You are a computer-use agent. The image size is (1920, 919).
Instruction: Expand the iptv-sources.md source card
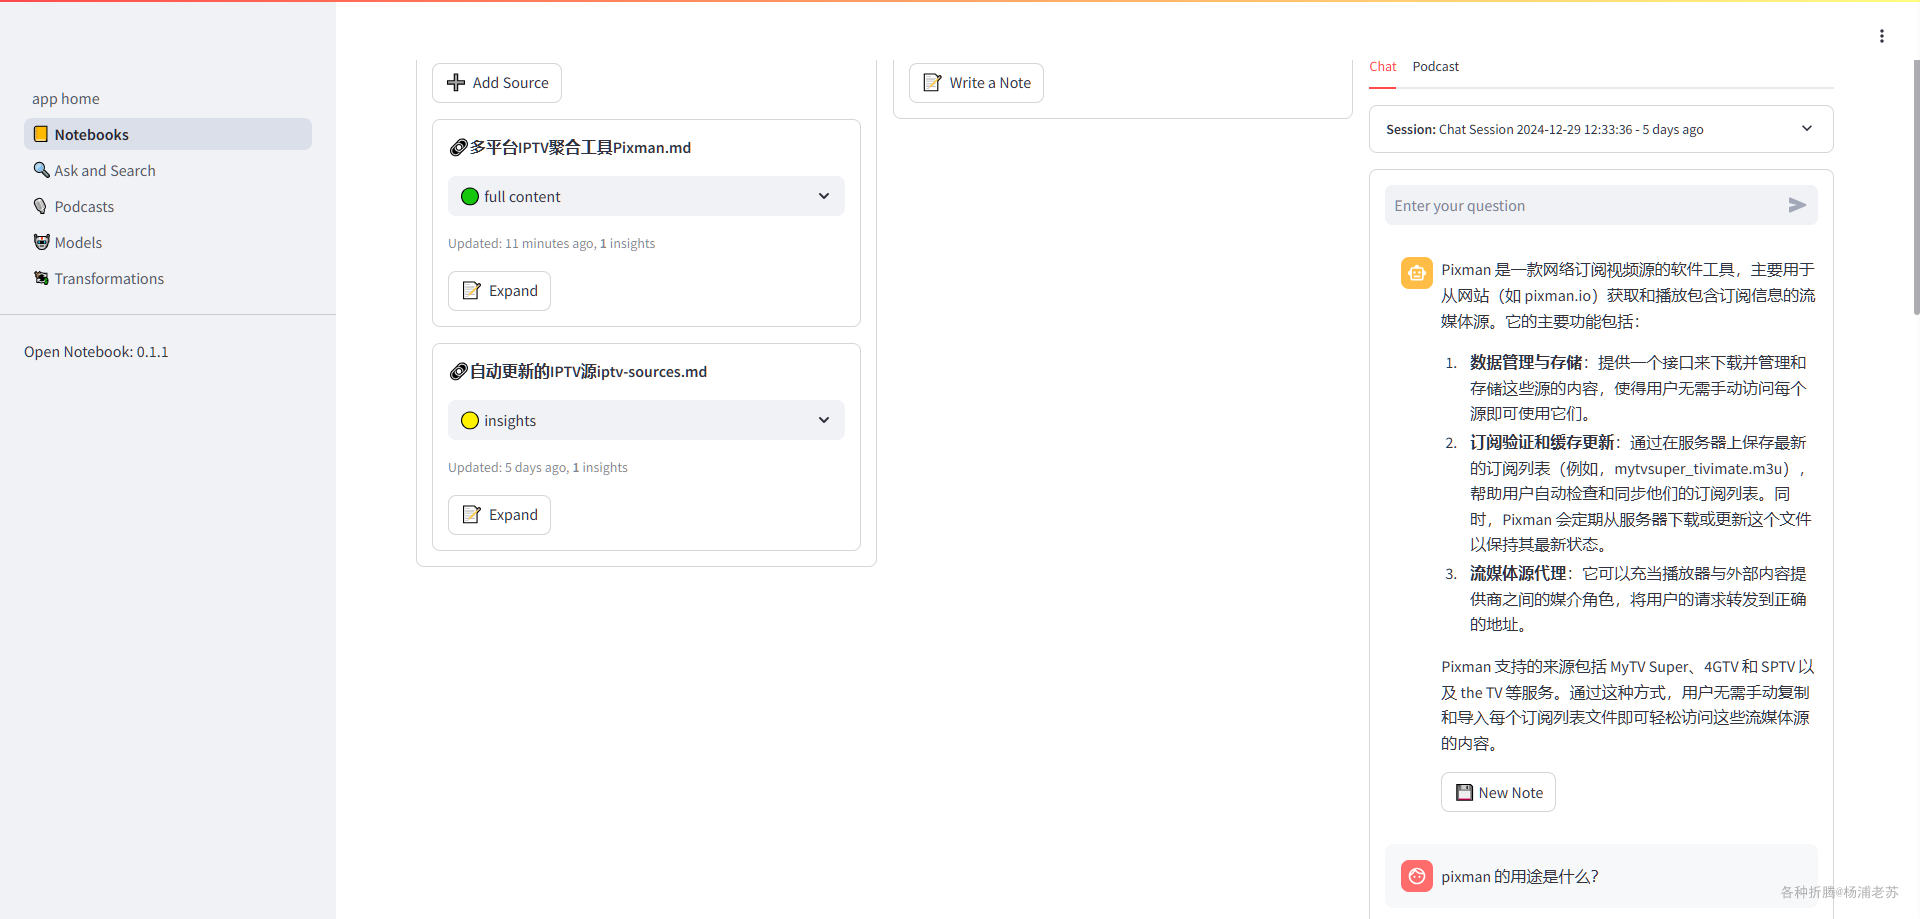499,515
